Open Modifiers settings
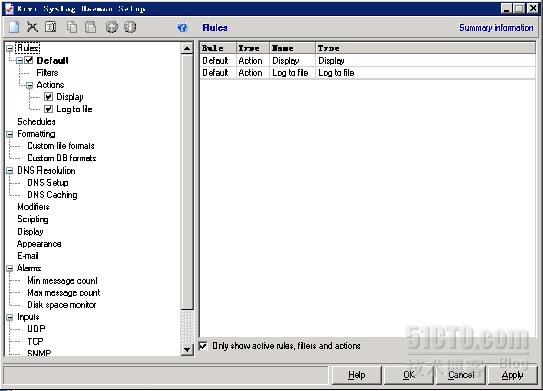 point(33,207)
